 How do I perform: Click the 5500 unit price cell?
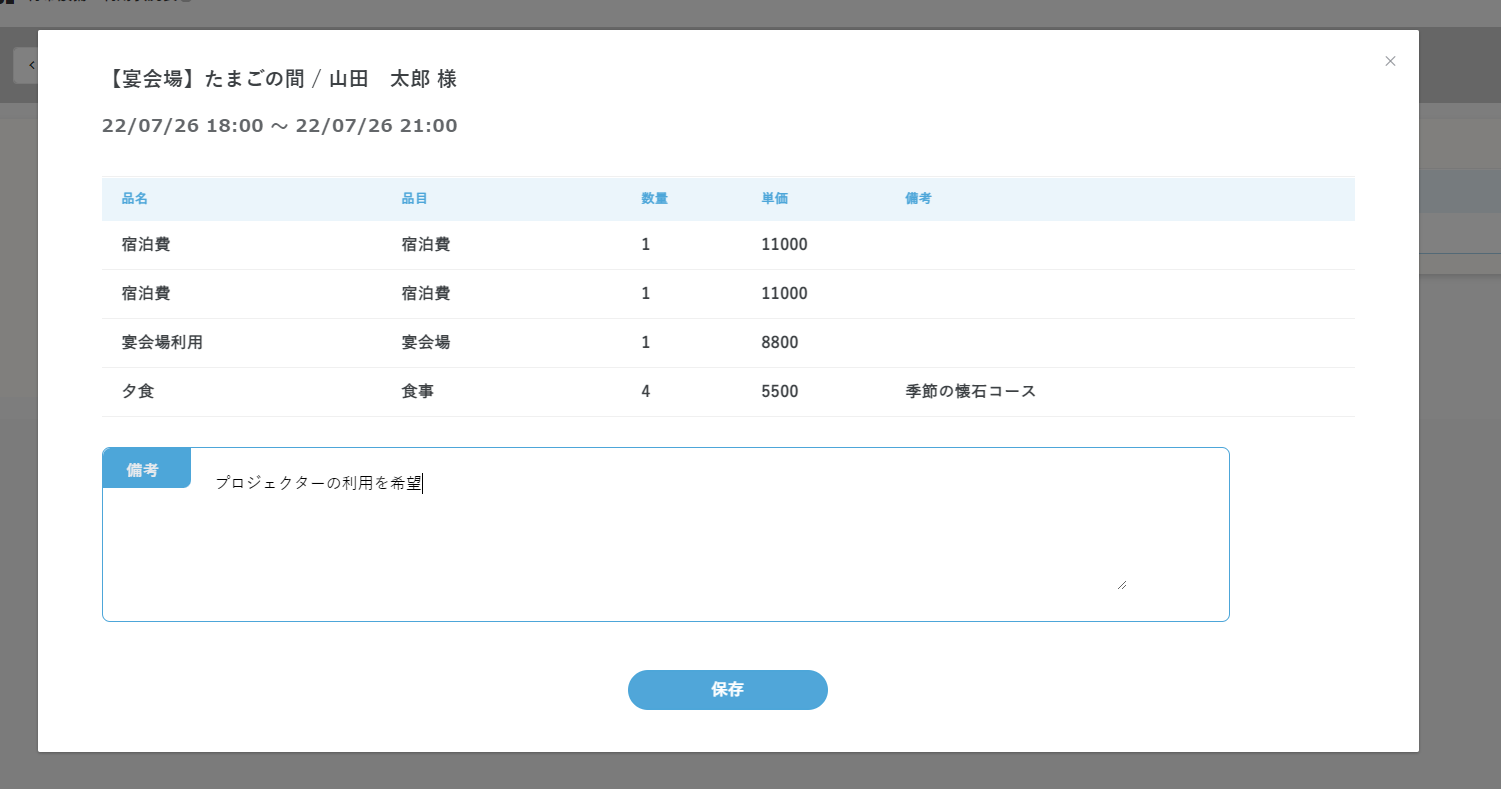779,391
